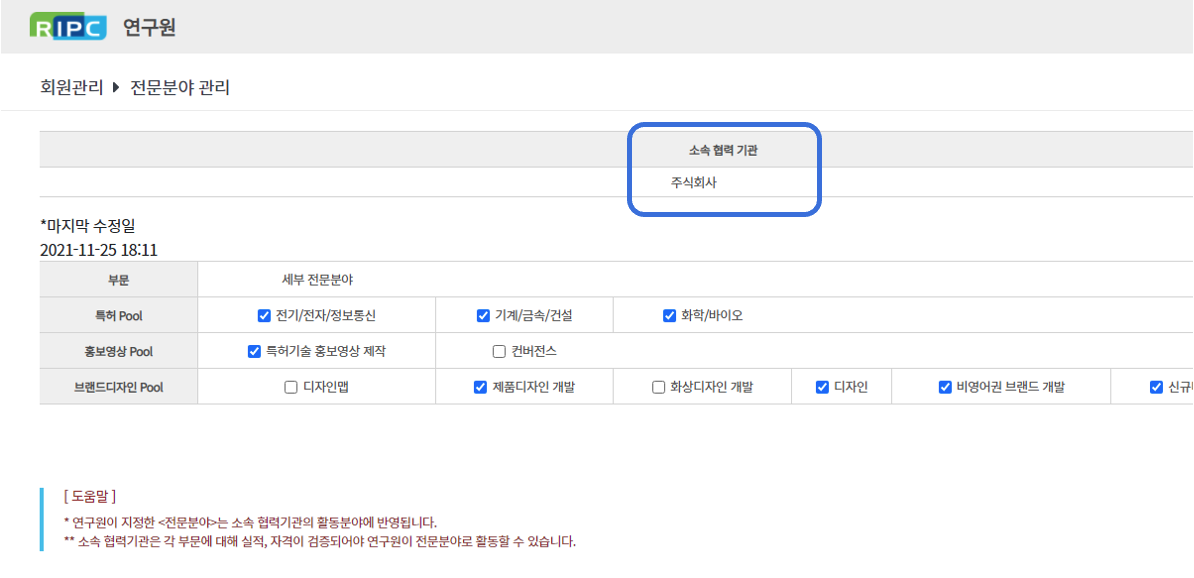This screenshot has width=1194, height=578.
Task: Uncheck the 디자인 checkbox
Action: click(822, 387)
